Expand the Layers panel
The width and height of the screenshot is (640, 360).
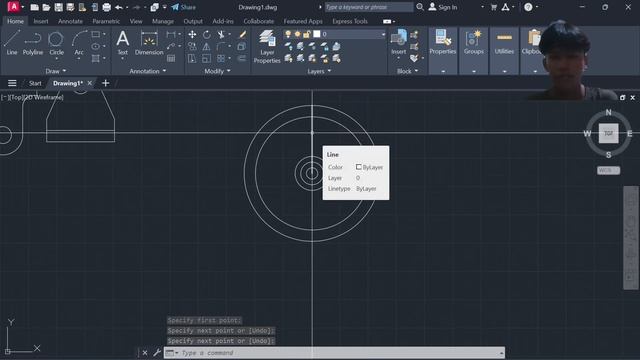319,71
